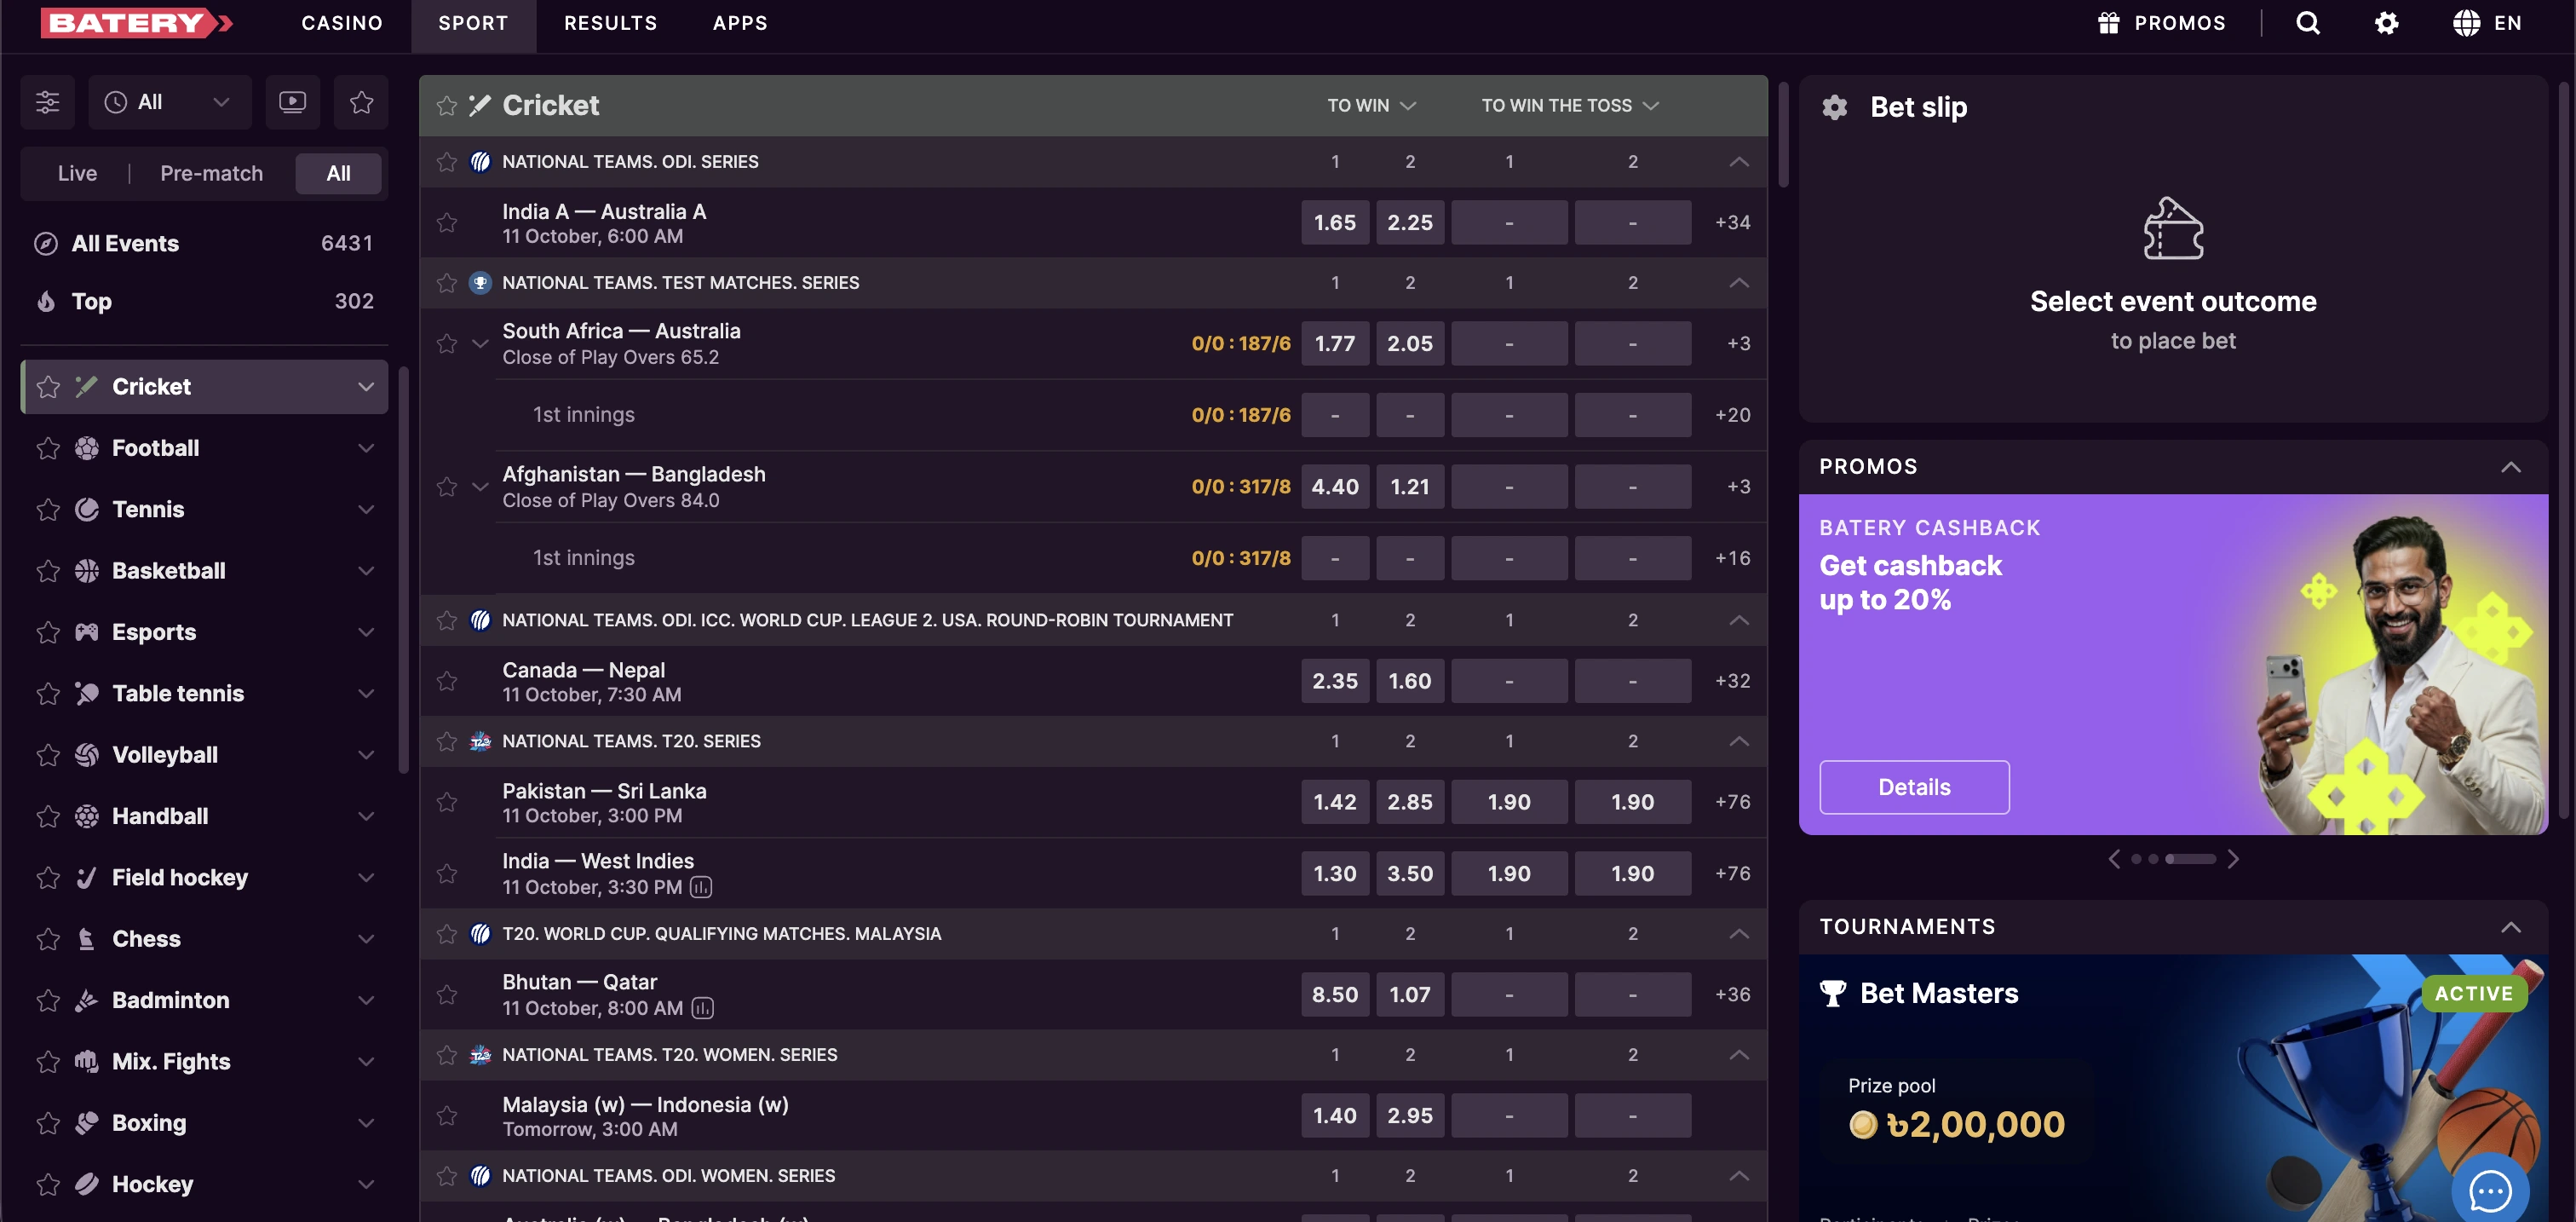Screen dimensions: 2576x1222
Task: Switch to Pre-match events
Action: [x=211, y=173]
